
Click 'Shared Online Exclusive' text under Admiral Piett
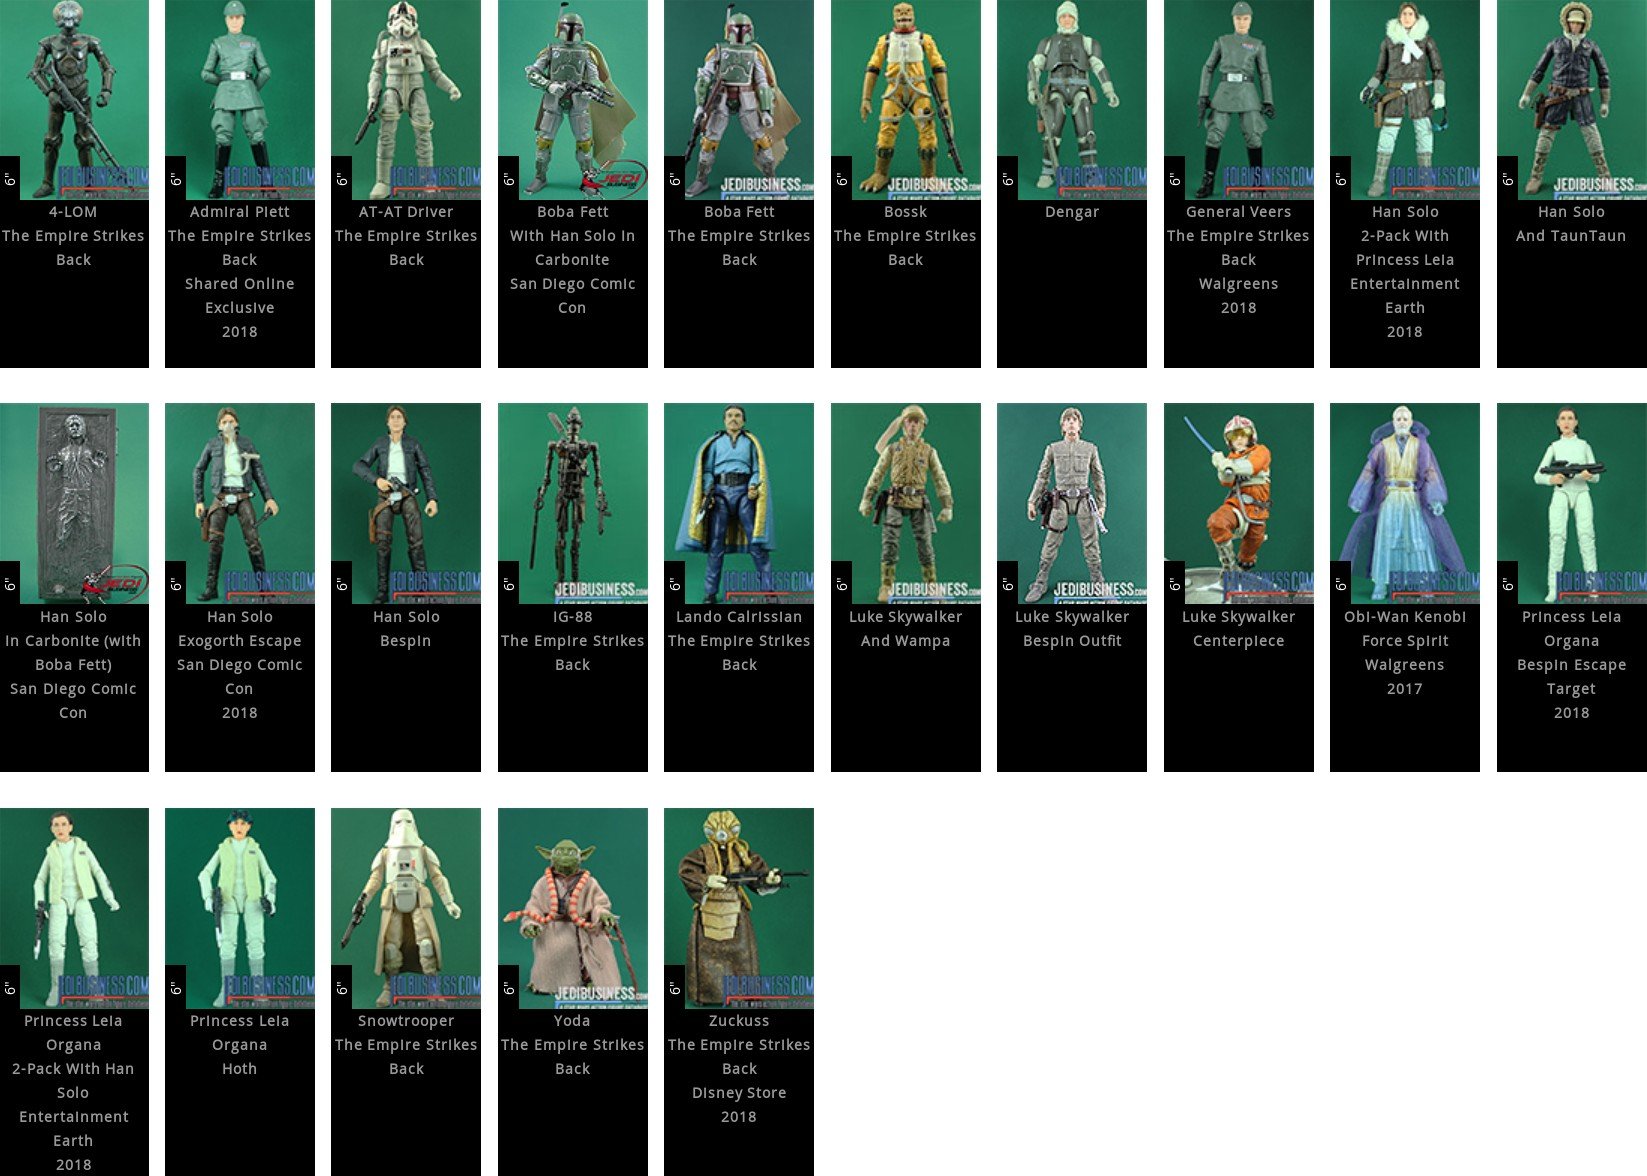coord(240,296)
